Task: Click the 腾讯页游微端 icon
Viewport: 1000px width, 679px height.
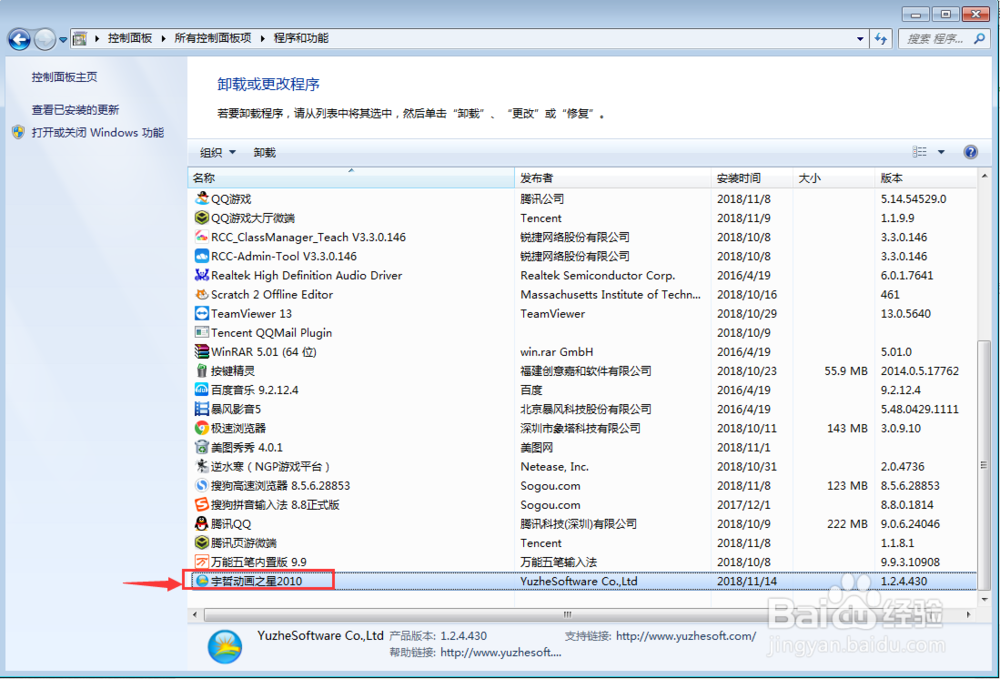Action: [202, 543]
